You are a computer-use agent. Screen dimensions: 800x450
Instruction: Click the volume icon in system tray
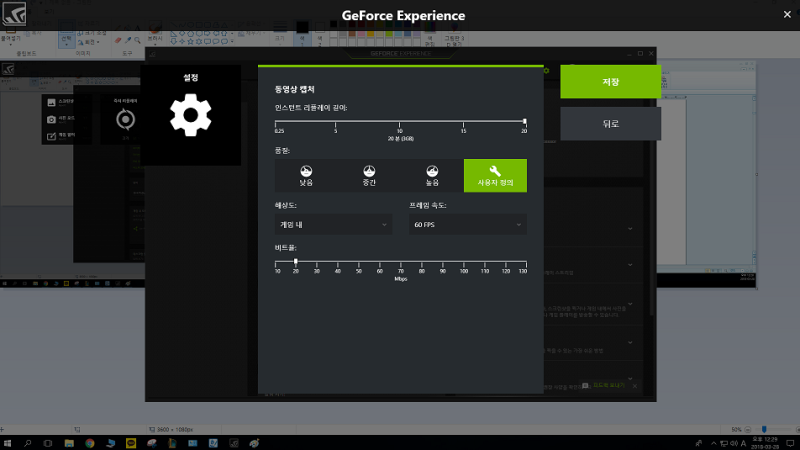coord(734,443)
